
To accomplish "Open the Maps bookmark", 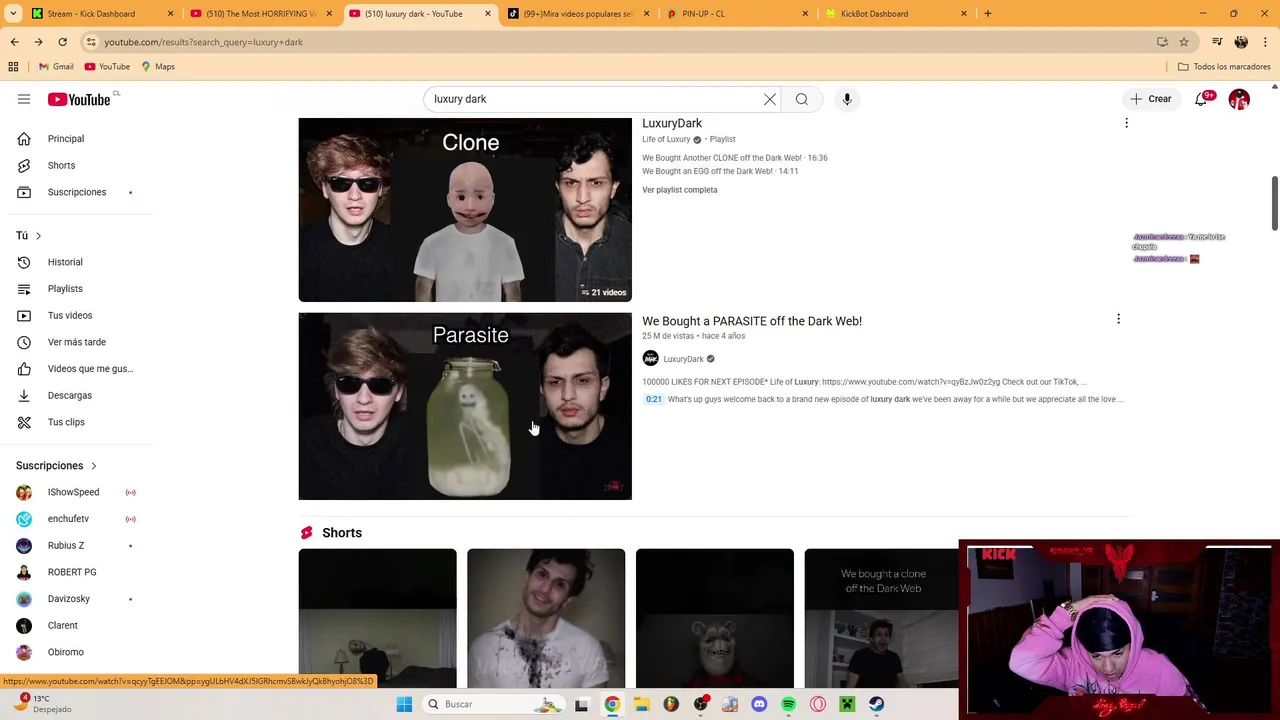I will pos(158,67).
